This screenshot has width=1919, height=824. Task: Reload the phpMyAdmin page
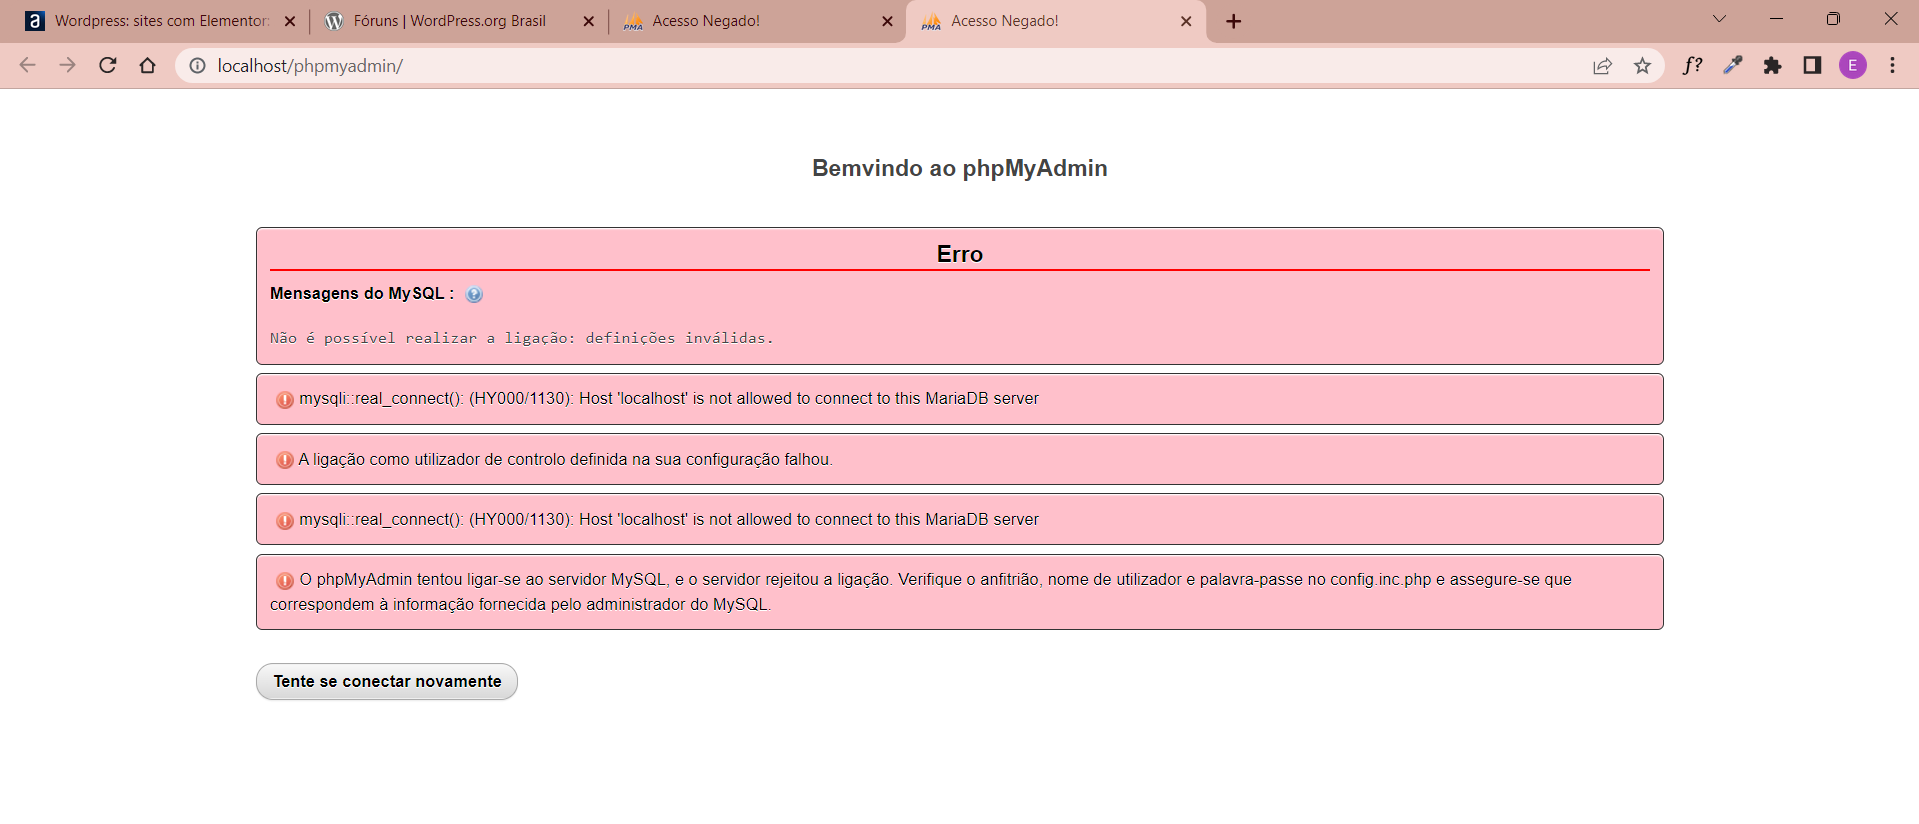(108, 66)
